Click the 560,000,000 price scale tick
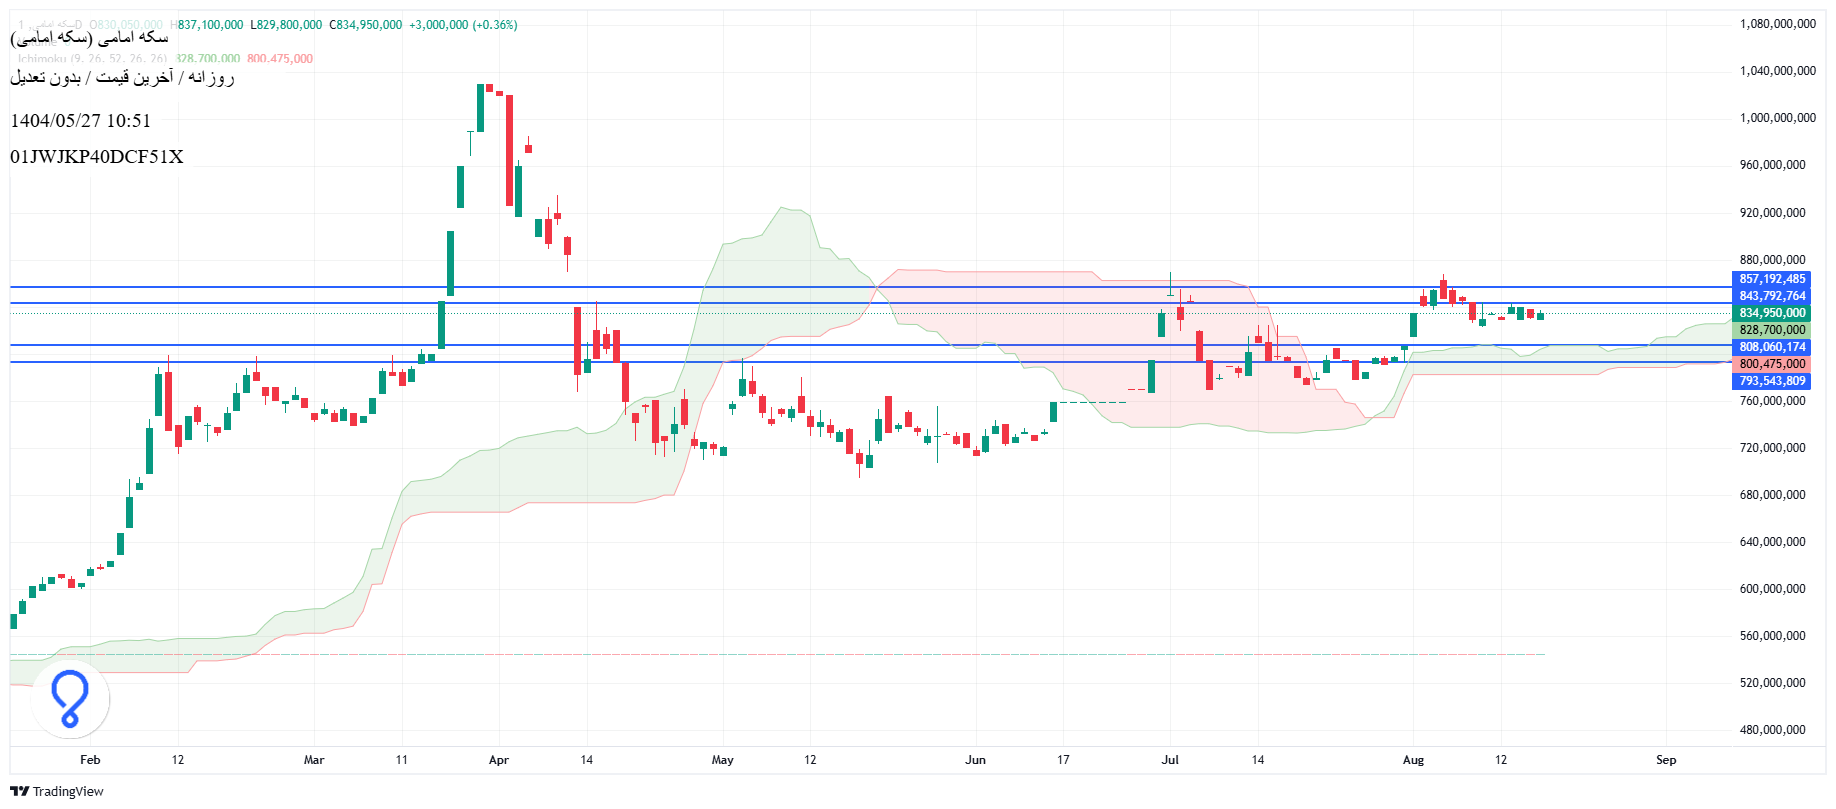 tap(1773, 636)
